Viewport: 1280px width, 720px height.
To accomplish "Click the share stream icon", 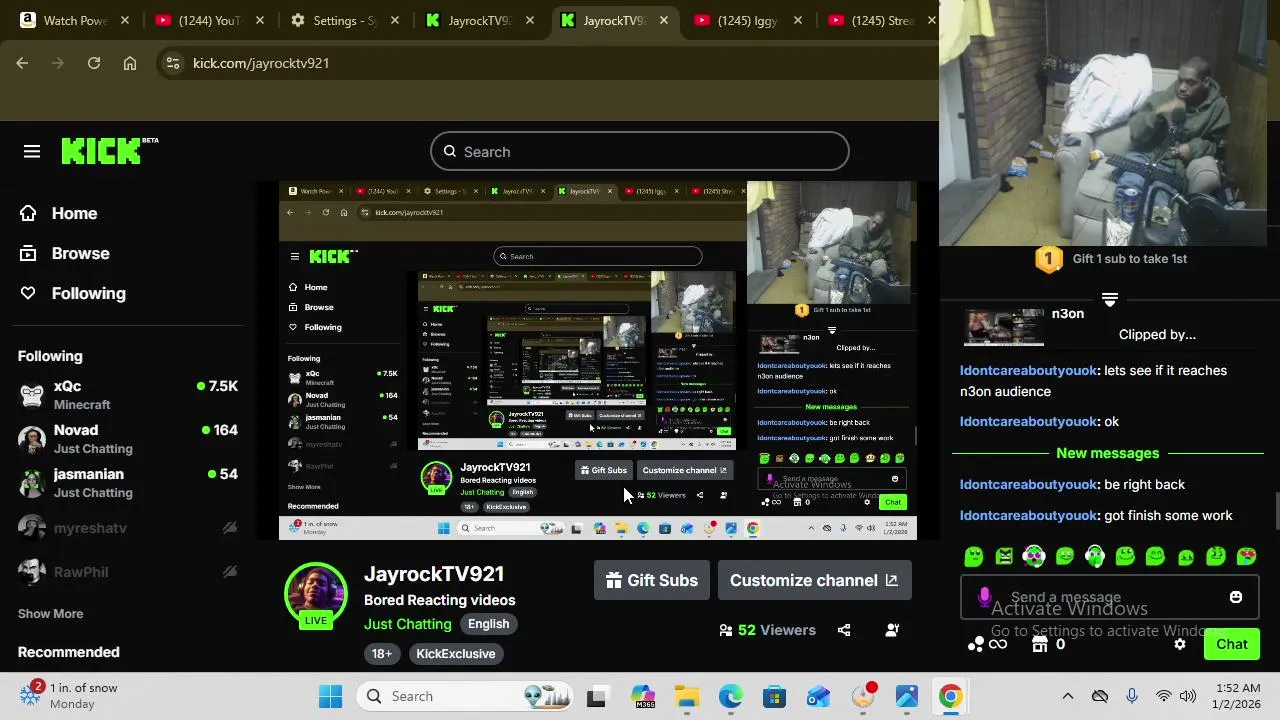I will (844, 630).
